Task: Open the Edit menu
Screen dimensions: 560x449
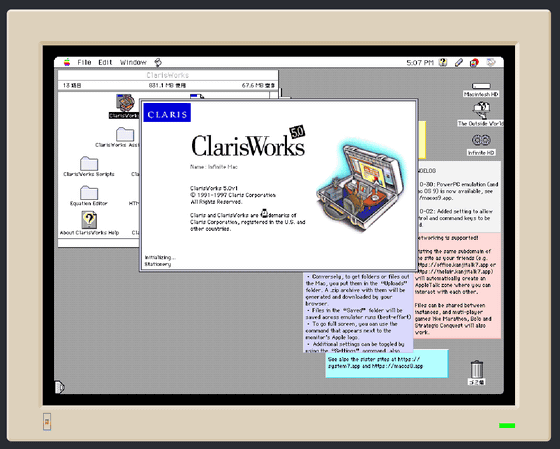Action: 105,63
